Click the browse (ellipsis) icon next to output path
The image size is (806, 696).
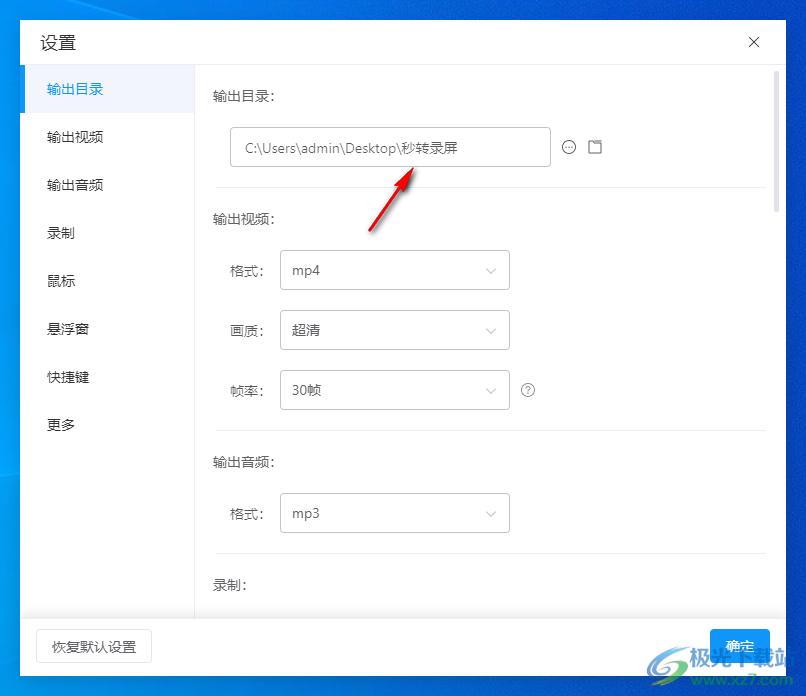[569, 148]
